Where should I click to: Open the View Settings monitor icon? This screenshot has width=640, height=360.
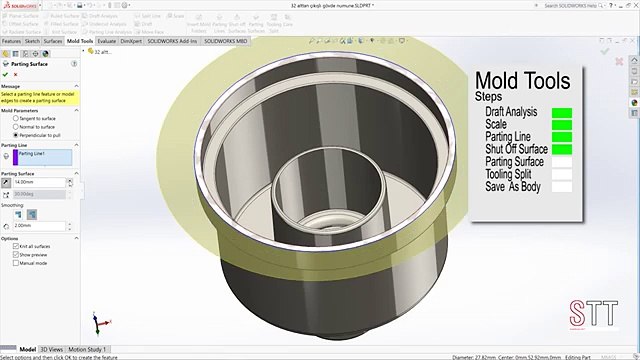click(402, 41)
